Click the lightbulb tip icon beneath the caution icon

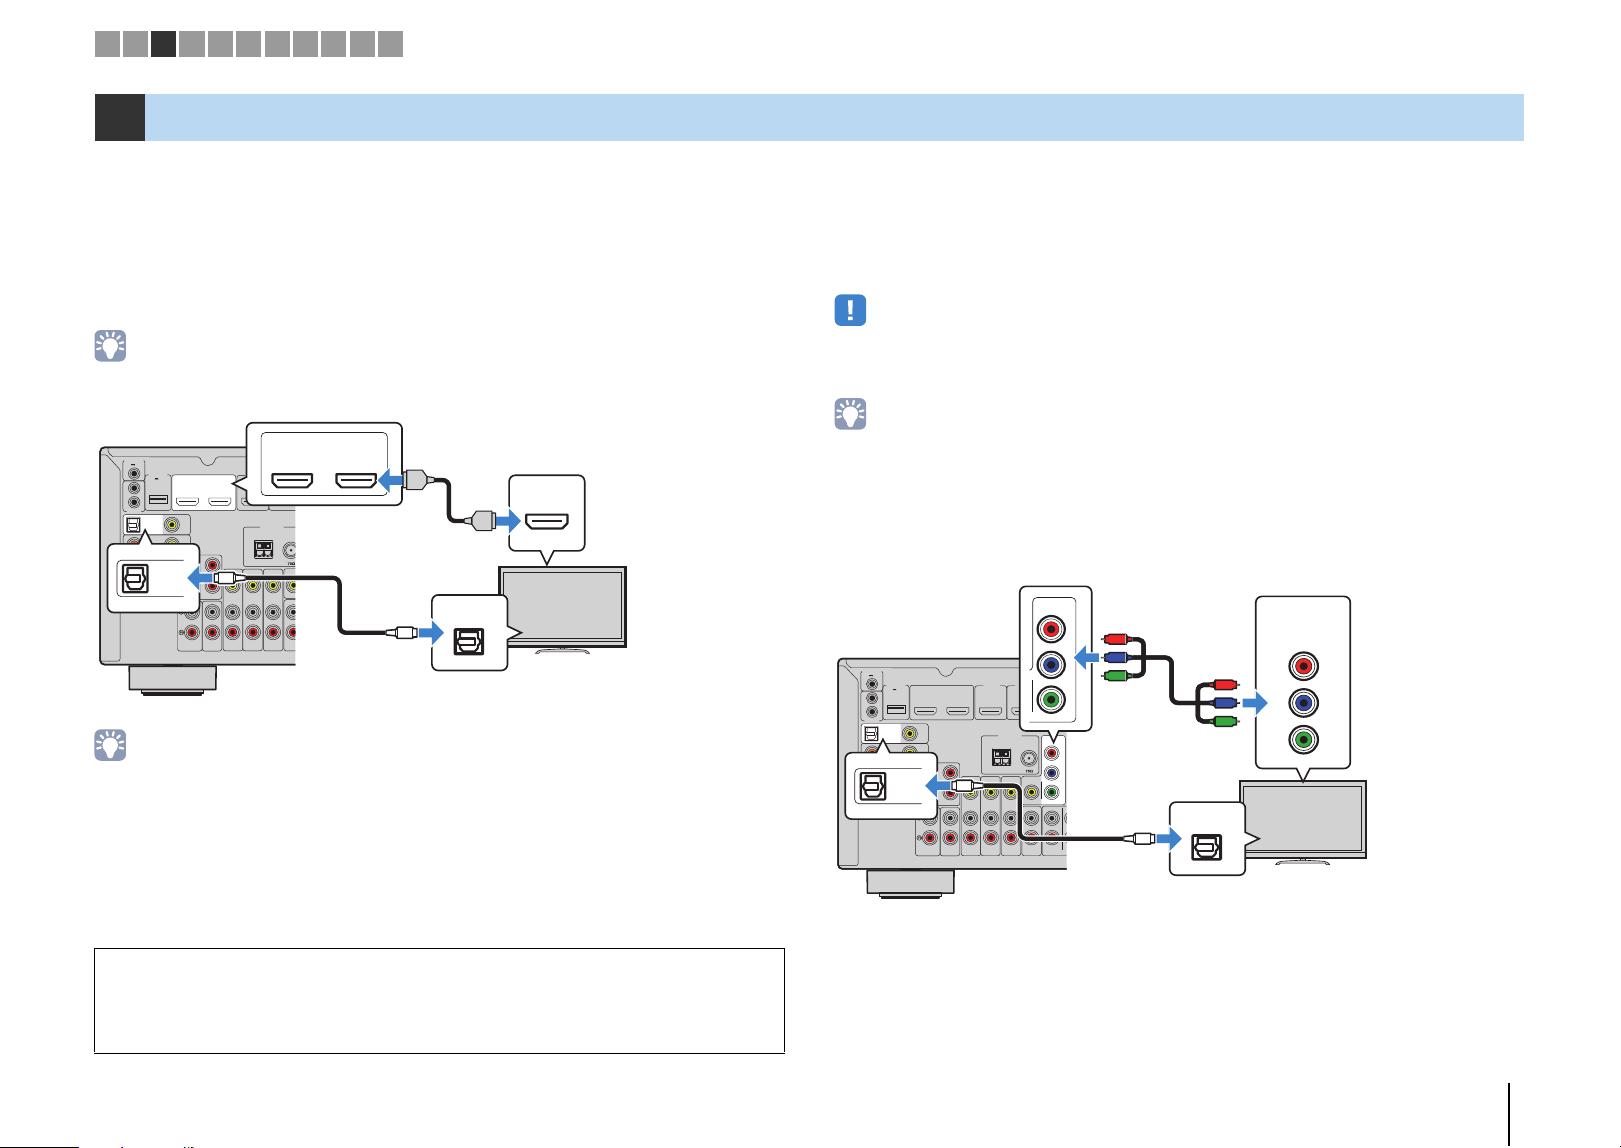pos(850,414)
